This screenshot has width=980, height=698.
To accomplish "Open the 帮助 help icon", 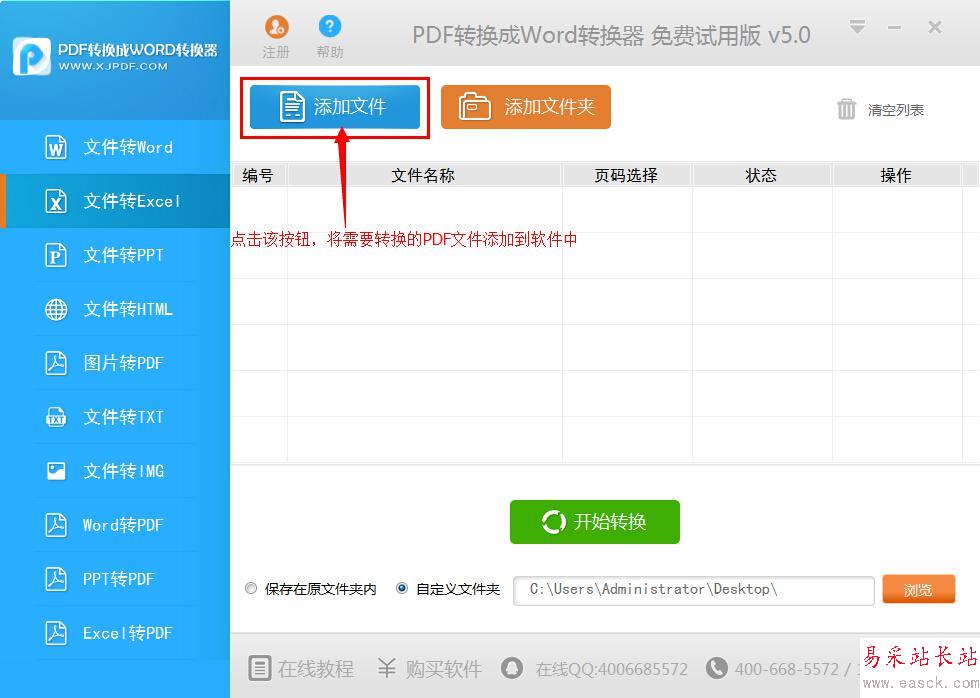I will click(329, 26).
